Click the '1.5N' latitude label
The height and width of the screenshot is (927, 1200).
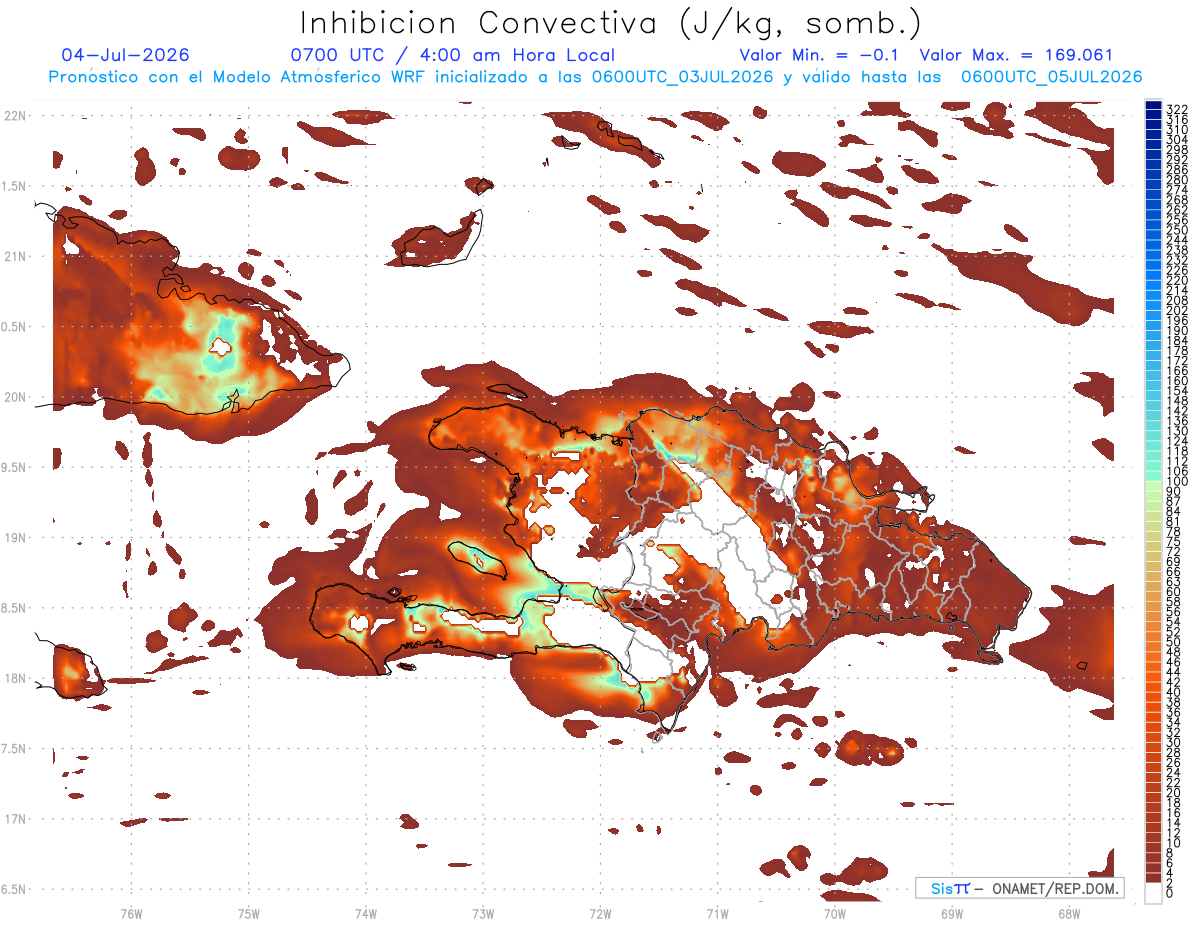(14, 186)
